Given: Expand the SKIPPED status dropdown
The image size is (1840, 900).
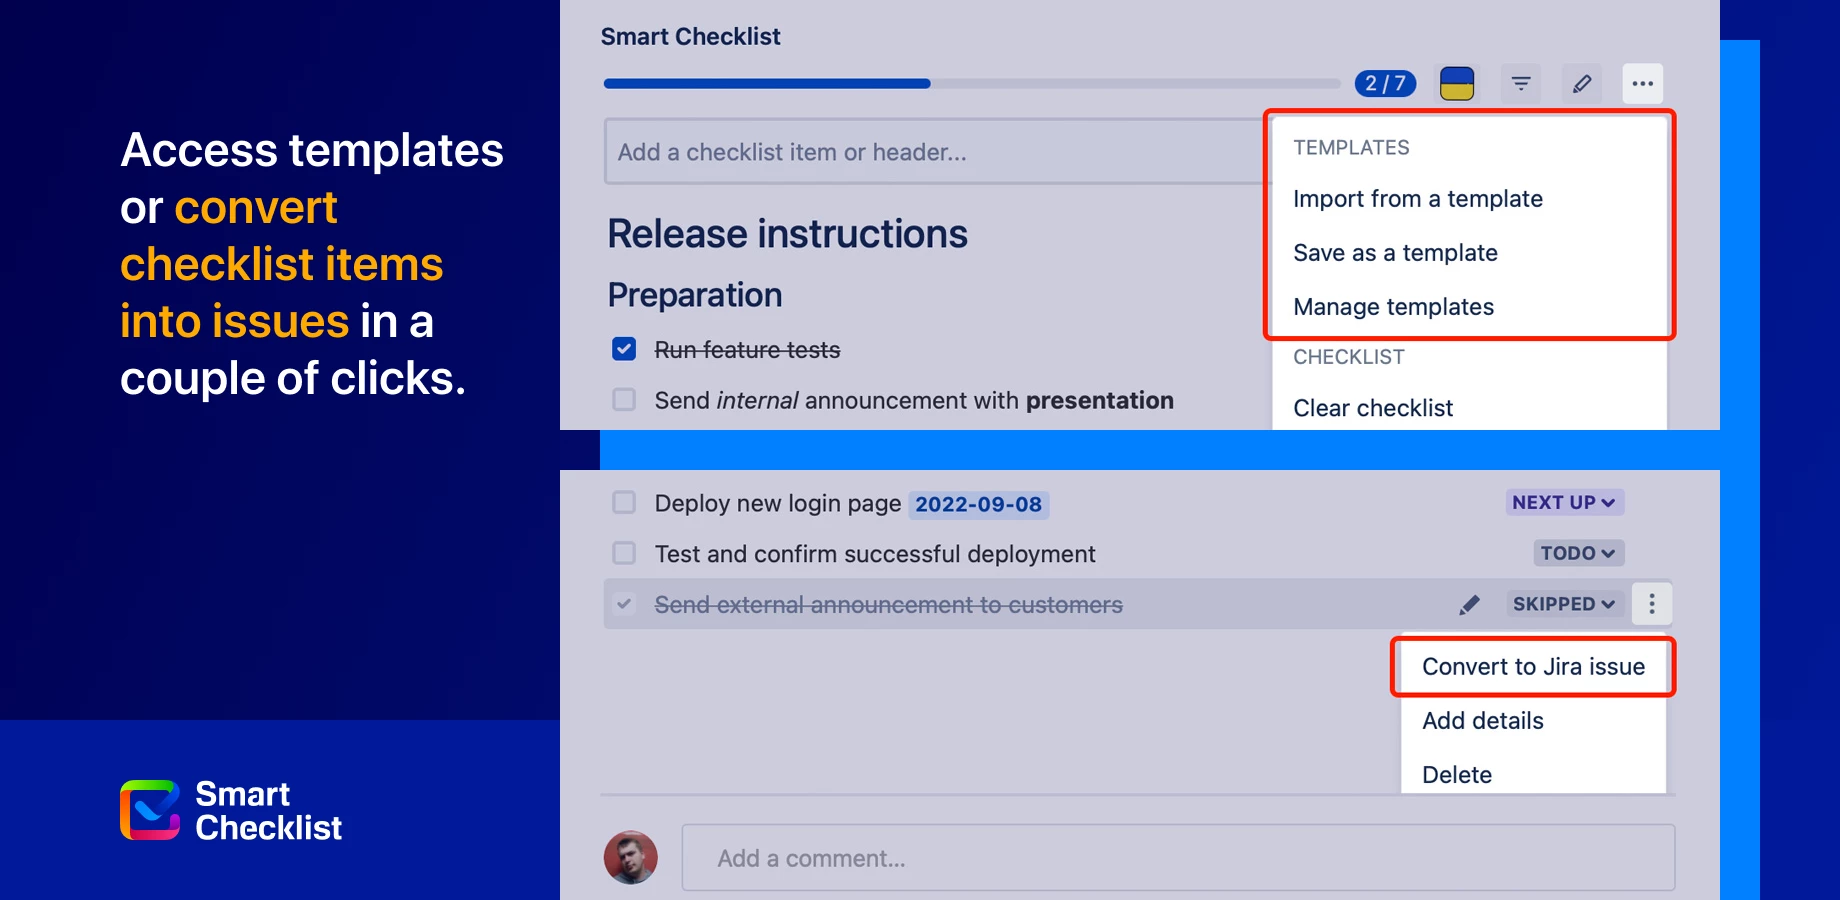Looking at the screenshot, I should [x=1563, y=604].
